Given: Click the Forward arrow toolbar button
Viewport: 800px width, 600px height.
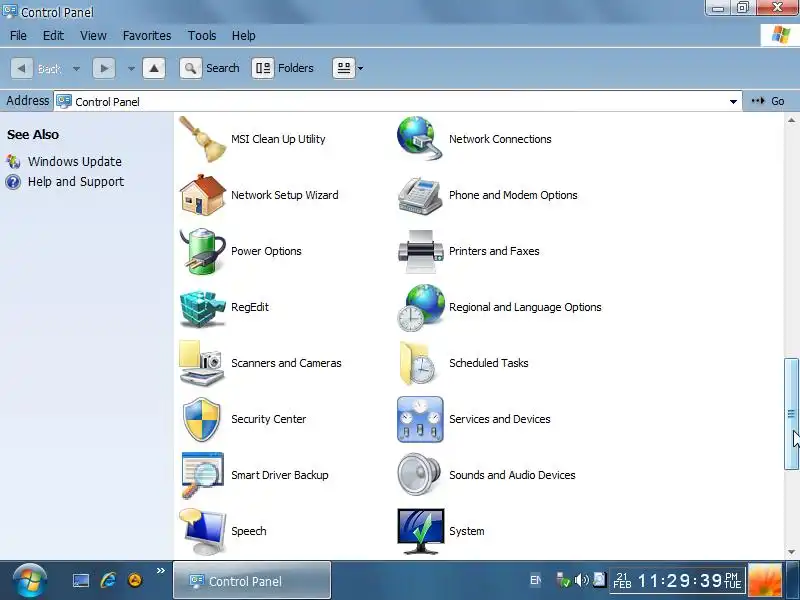Looking at the screenshot, I should point(104,68).
